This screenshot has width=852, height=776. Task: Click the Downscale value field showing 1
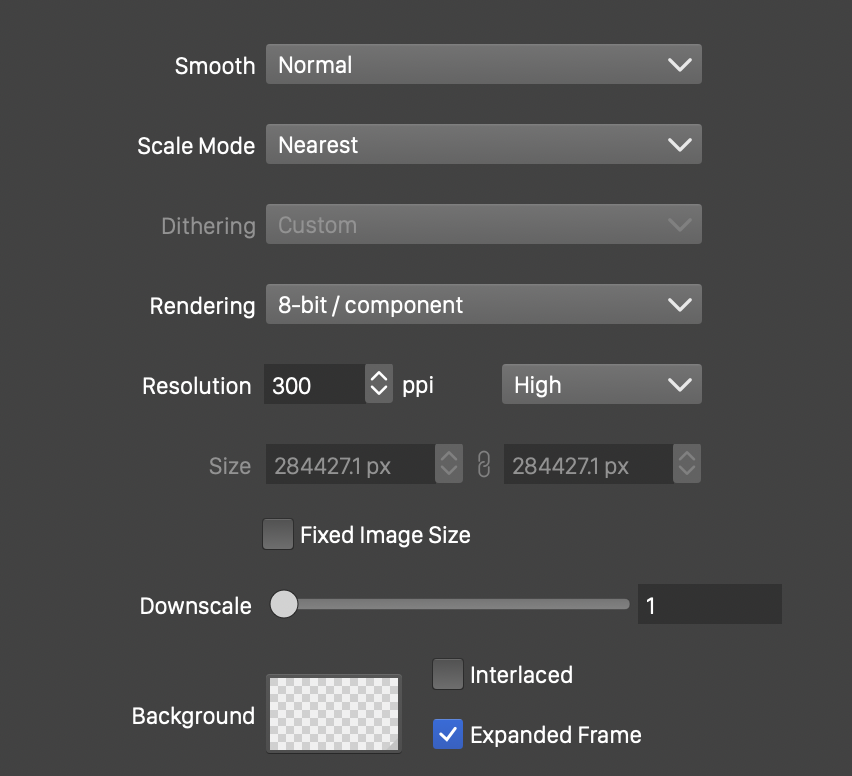708,605
